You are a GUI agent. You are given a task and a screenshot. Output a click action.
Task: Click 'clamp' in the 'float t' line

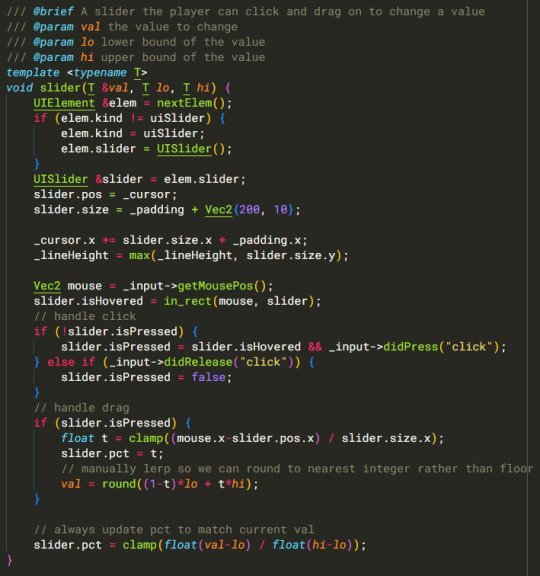pos(146,438)
